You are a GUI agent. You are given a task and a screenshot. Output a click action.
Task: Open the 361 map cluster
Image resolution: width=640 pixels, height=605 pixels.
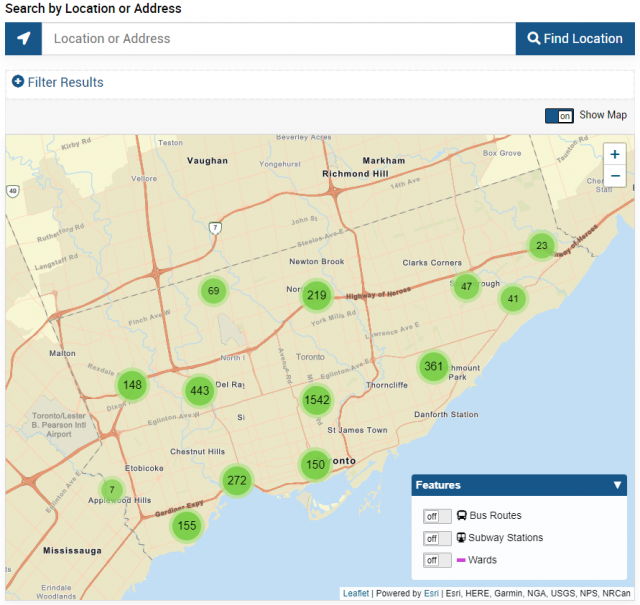coord(433,366)
